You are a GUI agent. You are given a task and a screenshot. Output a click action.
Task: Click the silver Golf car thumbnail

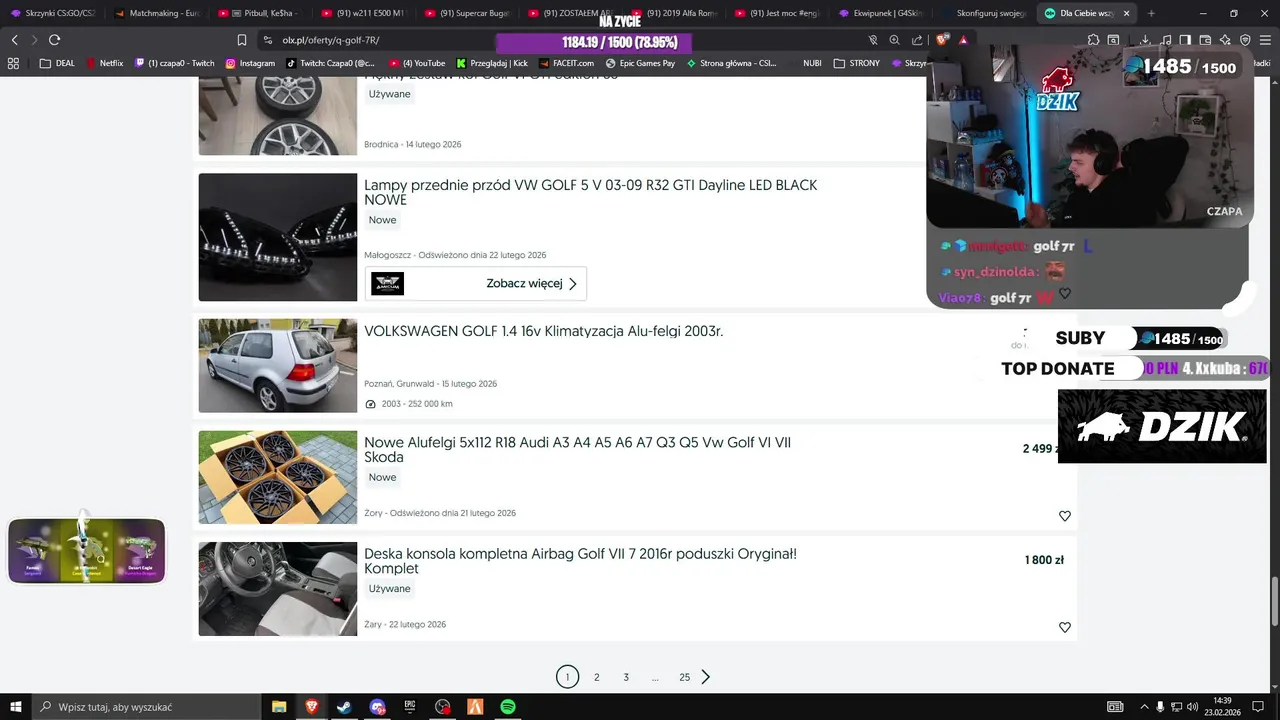pos(277,365)
